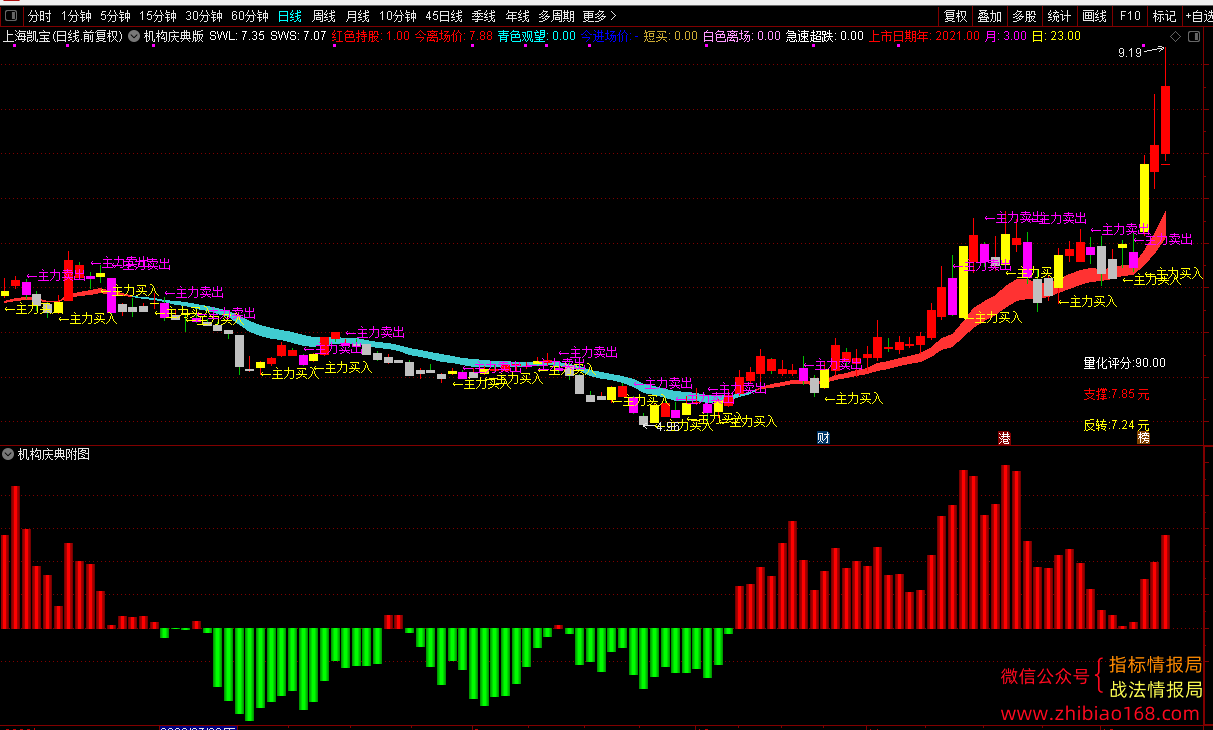This screenshot has width=1213, height=730.
Task: Open the 多周期 multi-period view
Action: tap(556, 16)
